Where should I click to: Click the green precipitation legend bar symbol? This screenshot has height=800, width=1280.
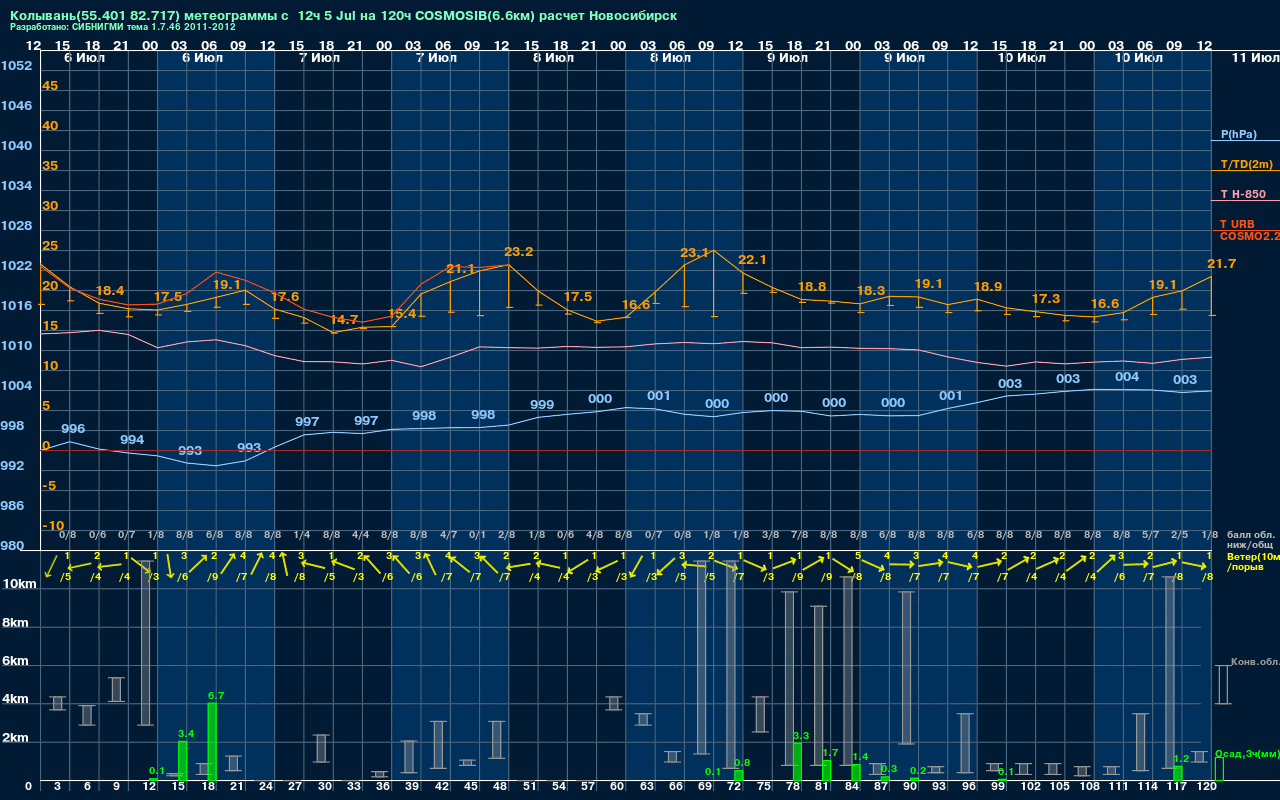pyautogui.click(x=1218, y=770)
